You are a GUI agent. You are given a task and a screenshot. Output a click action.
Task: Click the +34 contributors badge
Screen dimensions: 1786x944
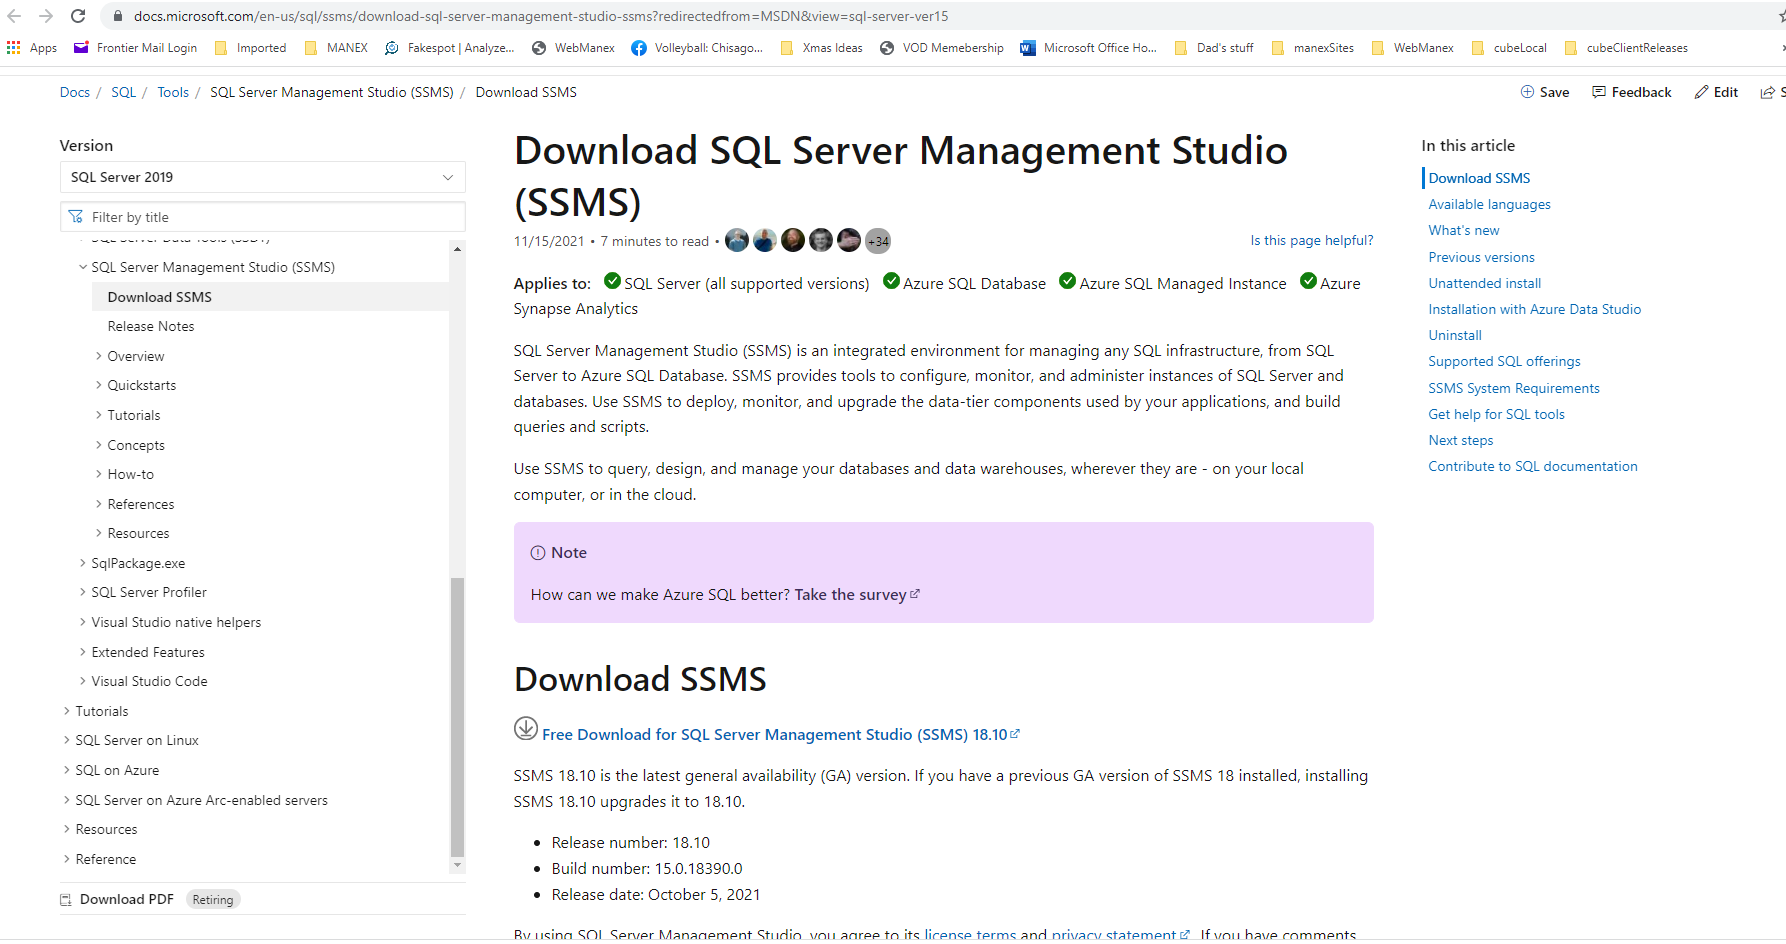pyautogui.click(x=878, y=241)
